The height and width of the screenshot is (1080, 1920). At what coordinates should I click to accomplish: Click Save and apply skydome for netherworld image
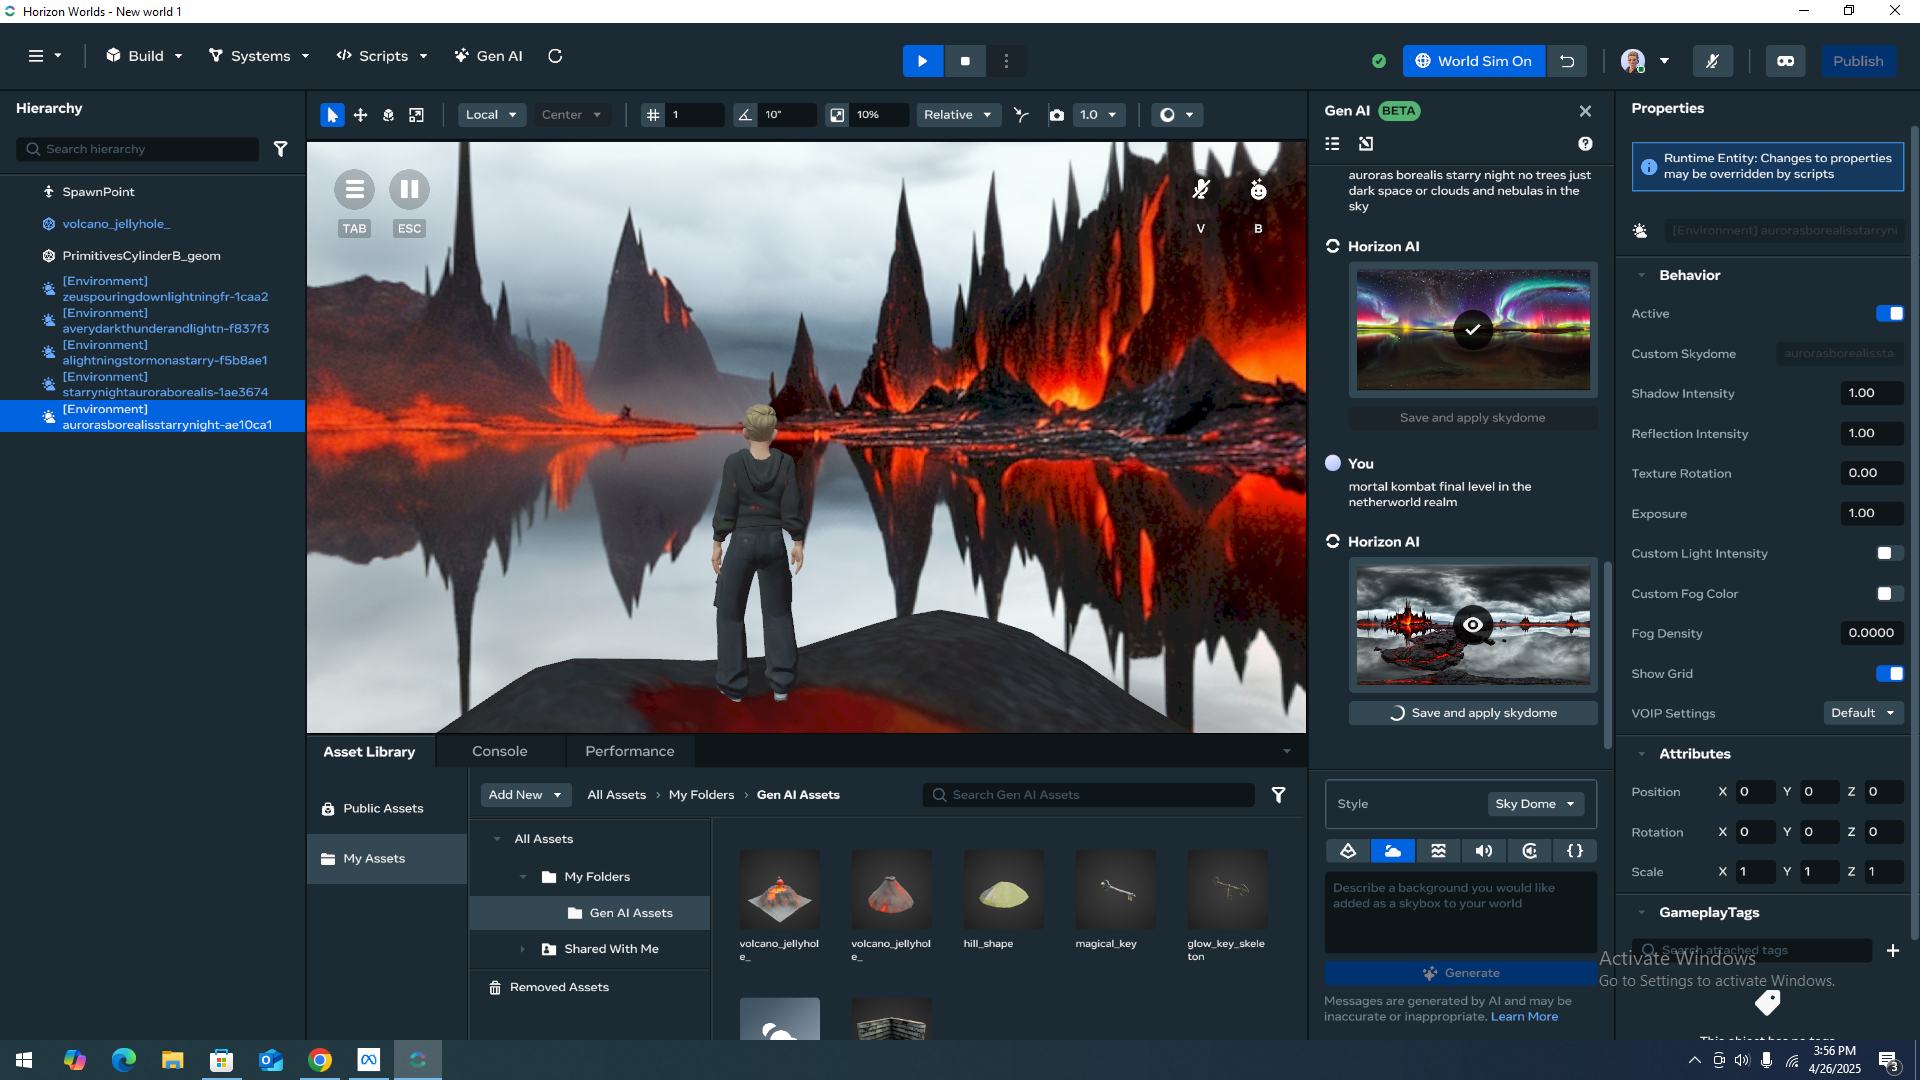(1473, 713)
